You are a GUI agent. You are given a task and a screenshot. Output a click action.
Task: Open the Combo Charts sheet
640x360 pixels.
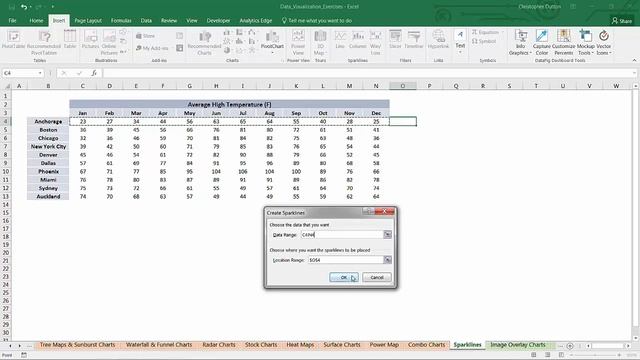[427, 345]
